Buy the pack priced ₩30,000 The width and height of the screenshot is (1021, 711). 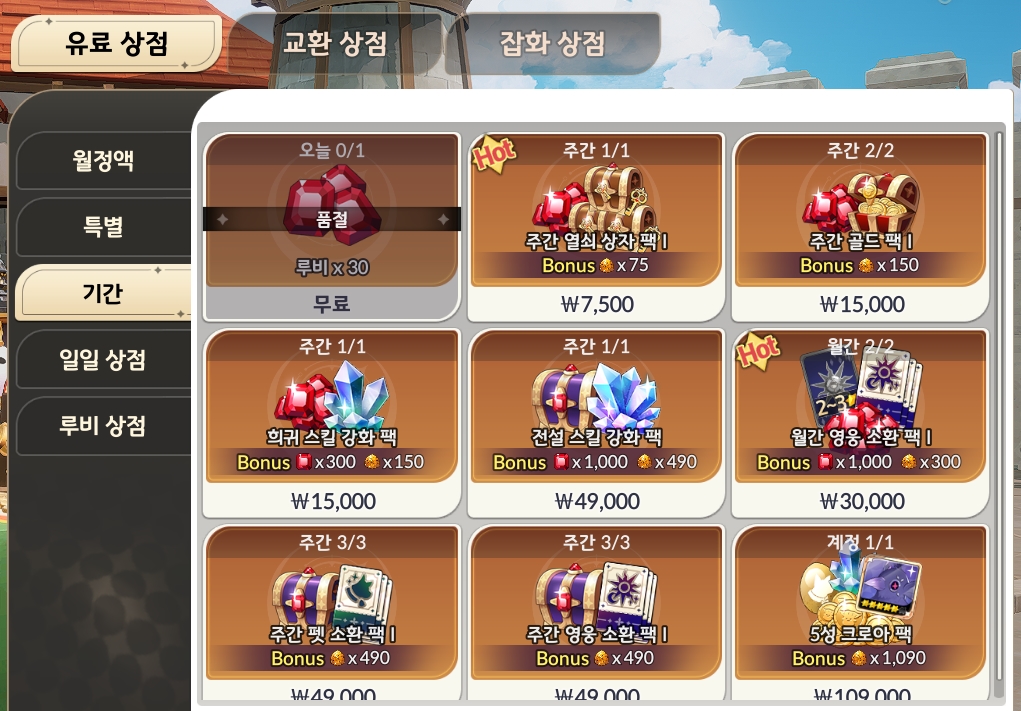point(861,501)
